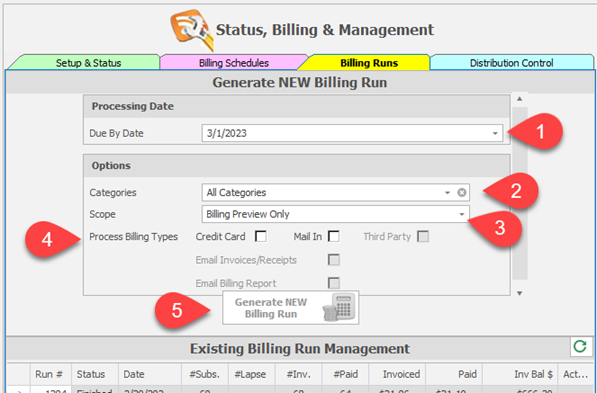Click the Act... column header
The image size is (597, 393).
[x=575, y=374]
